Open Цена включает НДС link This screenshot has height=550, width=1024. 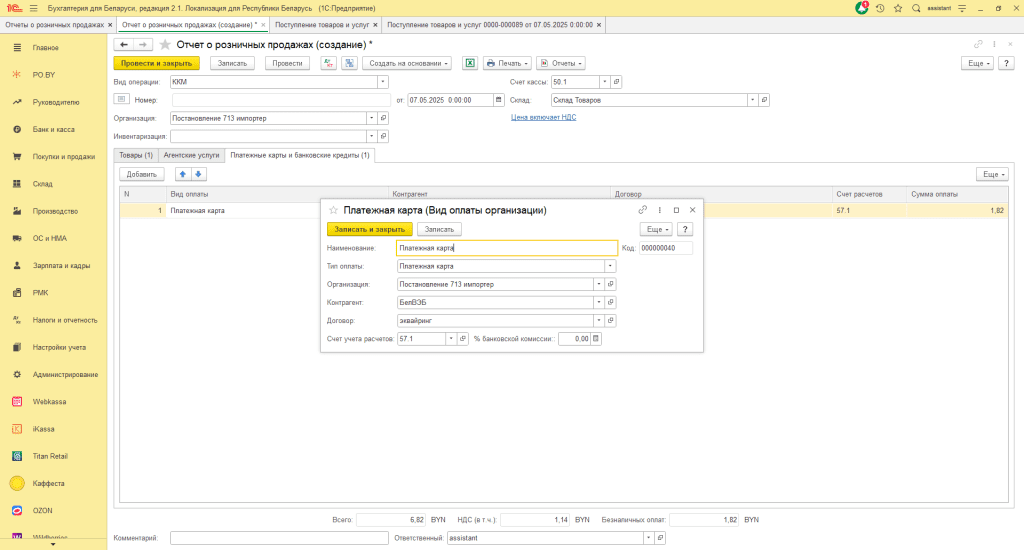coord(543,118)
